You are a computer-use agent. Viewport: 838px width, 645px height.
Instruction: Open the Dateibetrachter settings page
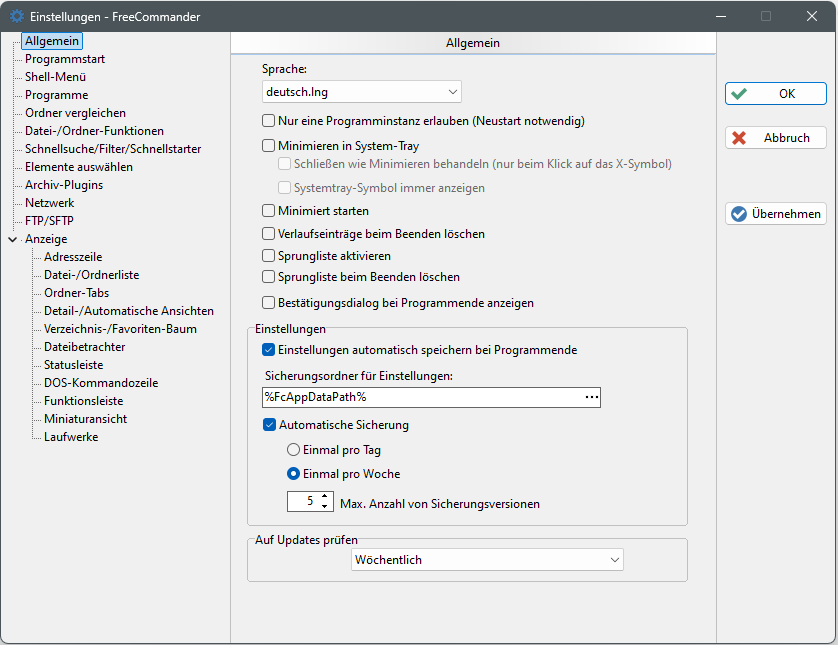(x=84, y=347)
